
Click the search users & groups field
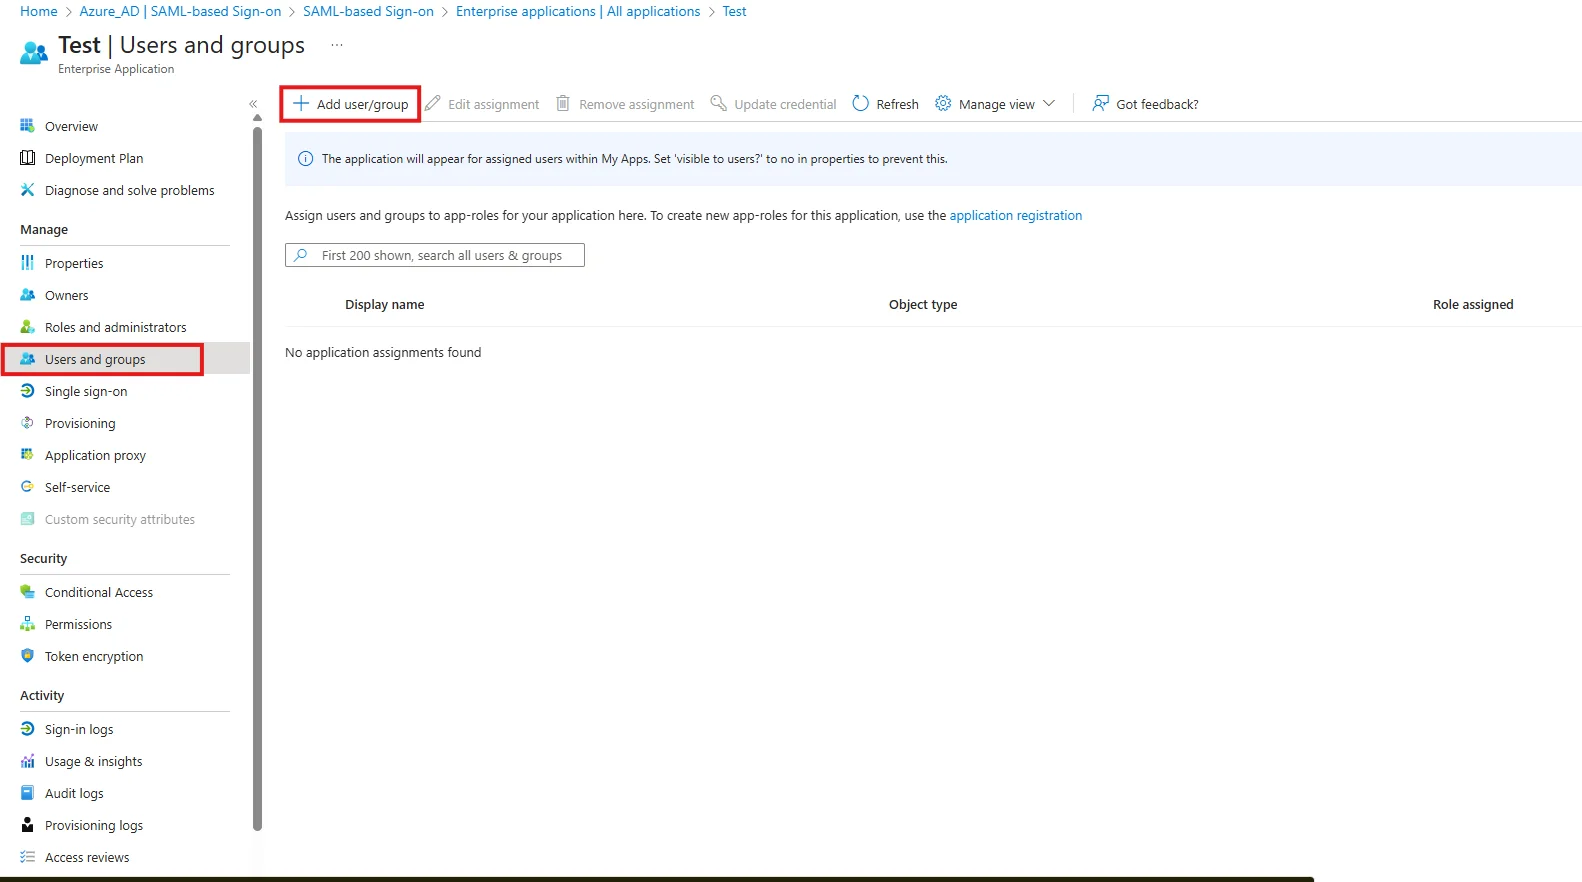point(435,255)
